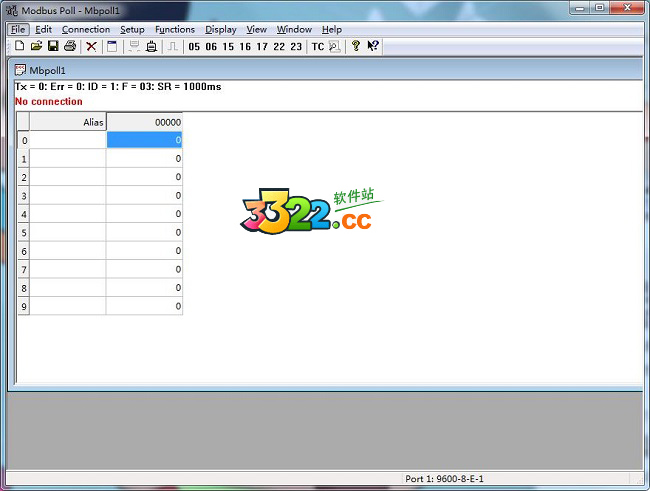This screenshot has height=491, width=650.
Task: Open the Setup menu
Action: point(132,29)
